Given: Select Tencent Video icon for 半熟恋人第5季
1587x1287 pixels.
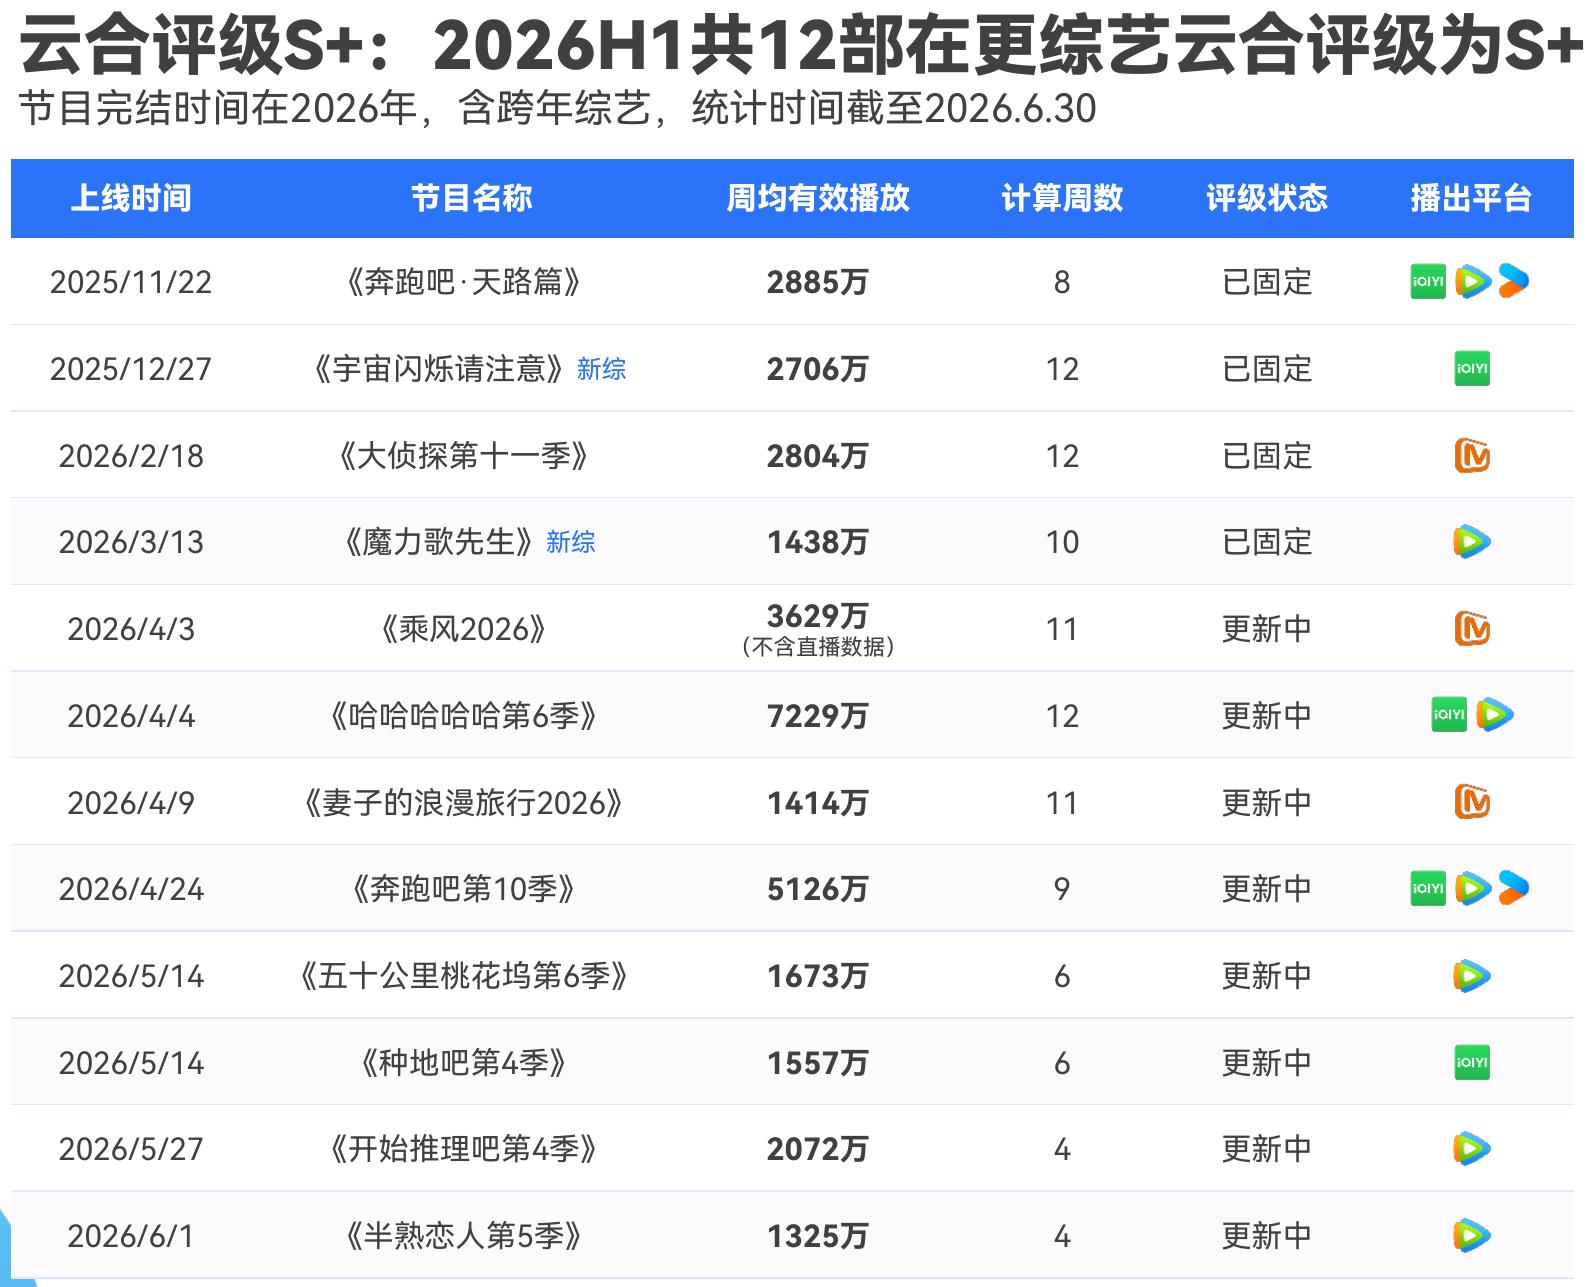Looking at the screenshot, I should click(x=1472, y=1236).
